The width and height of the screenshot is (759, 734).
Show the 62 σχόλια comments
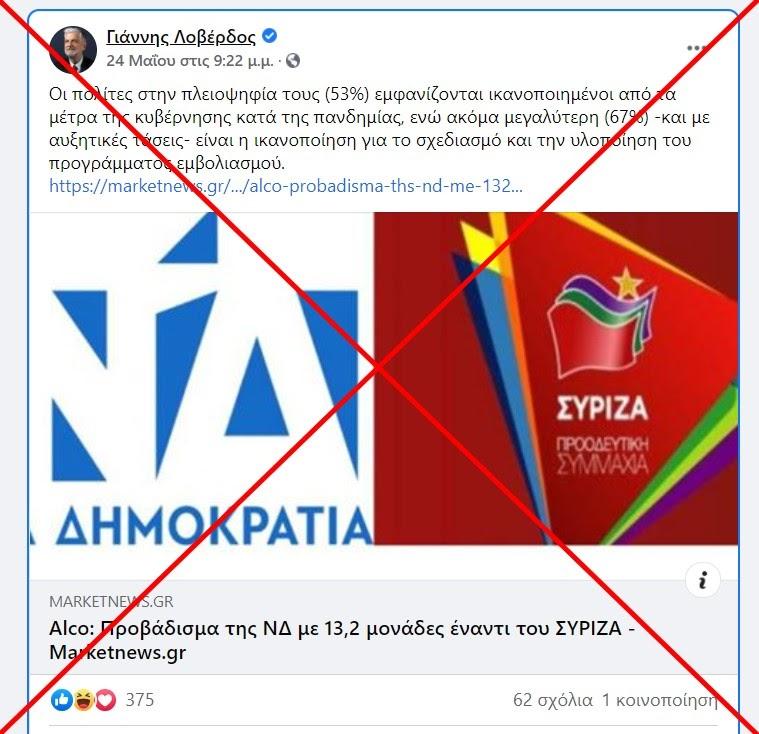click(553, 700)
